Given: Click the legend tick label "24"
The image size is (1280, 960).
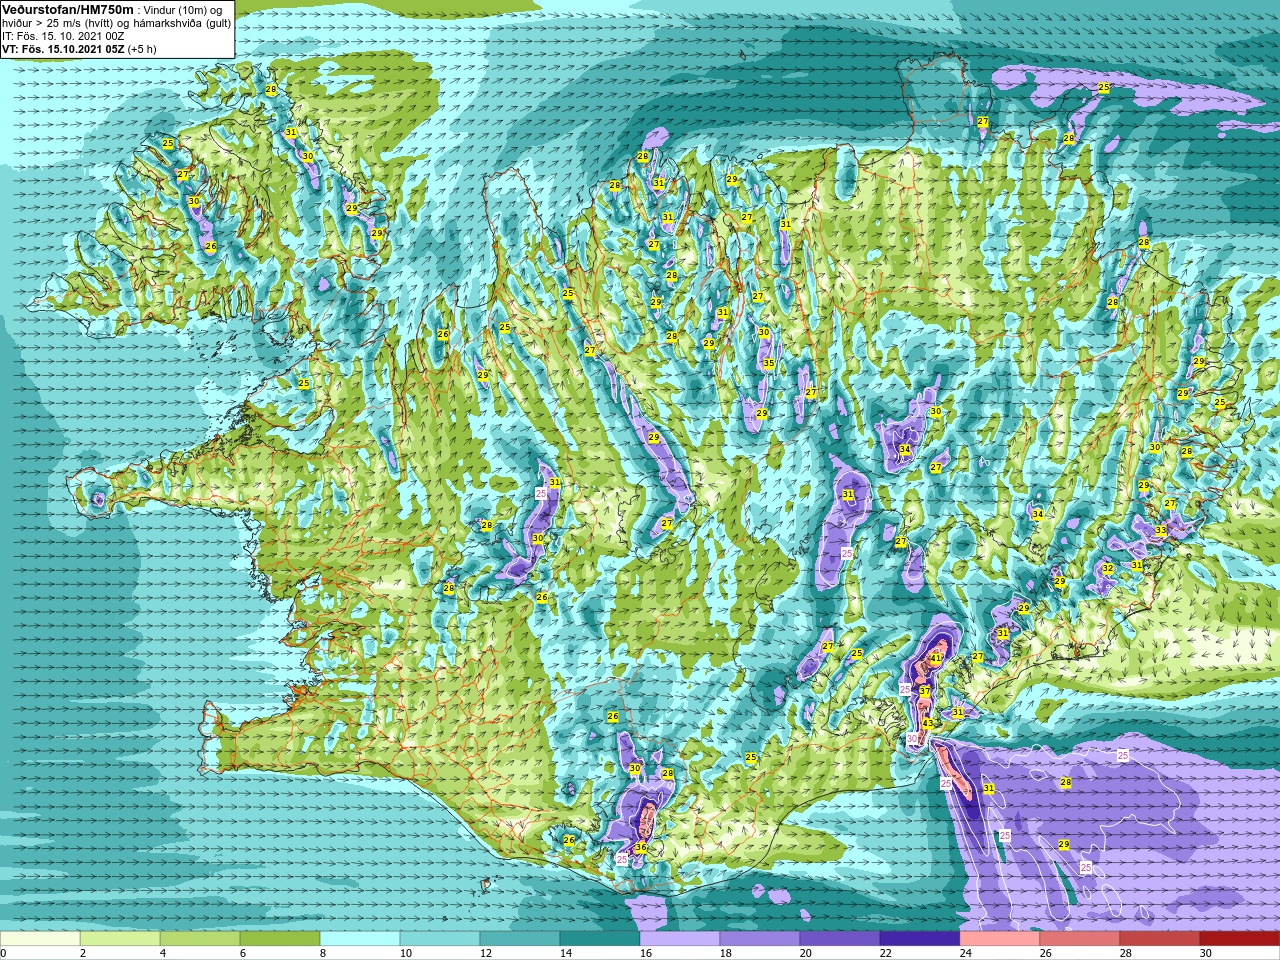Looking at the screenshot, I should click(x=966, y=953).
